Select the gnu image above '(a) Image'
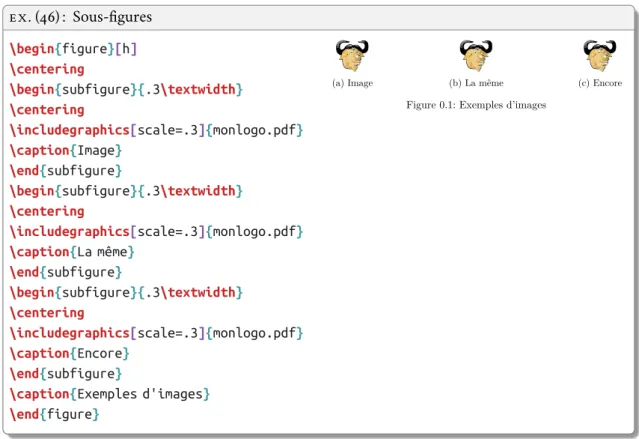The image size is (639, 439). click(352, 55)
